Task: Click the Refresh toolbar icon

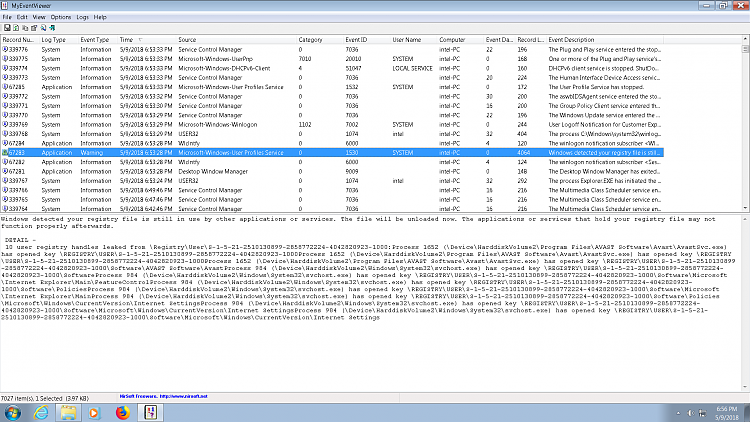Action: click(16, 28)
